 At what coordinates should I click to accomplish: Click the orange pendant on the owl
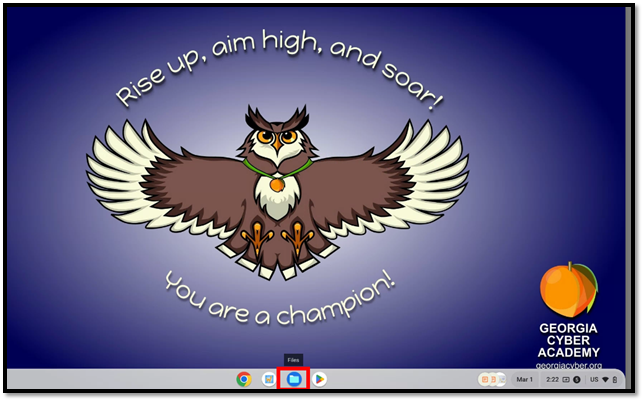click(277, 184)
